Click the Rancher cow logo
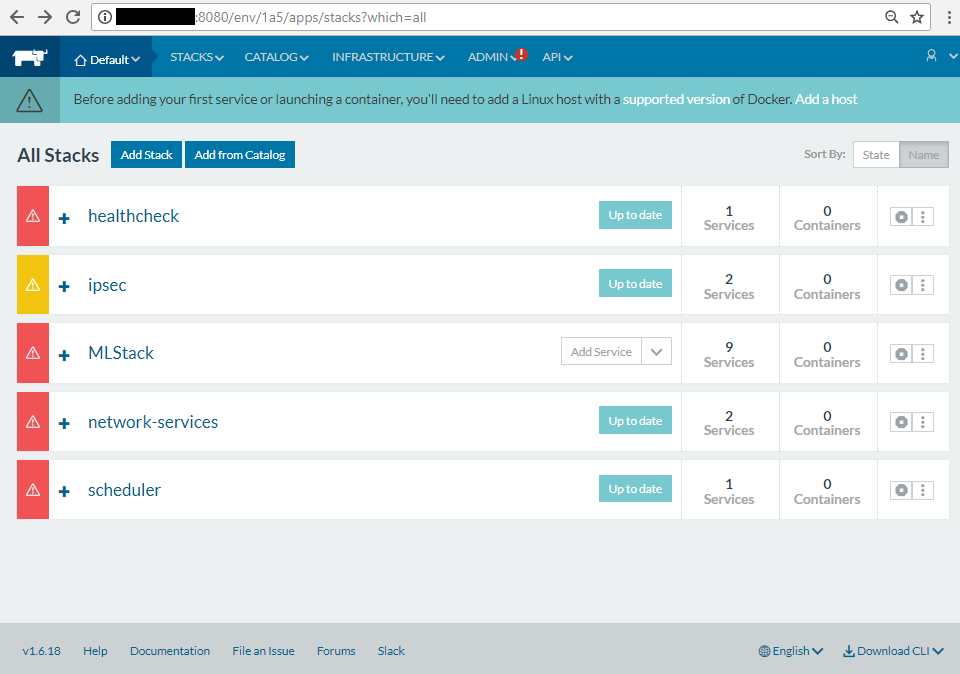This screenshot has width=960, height=674. coord(29,58)
